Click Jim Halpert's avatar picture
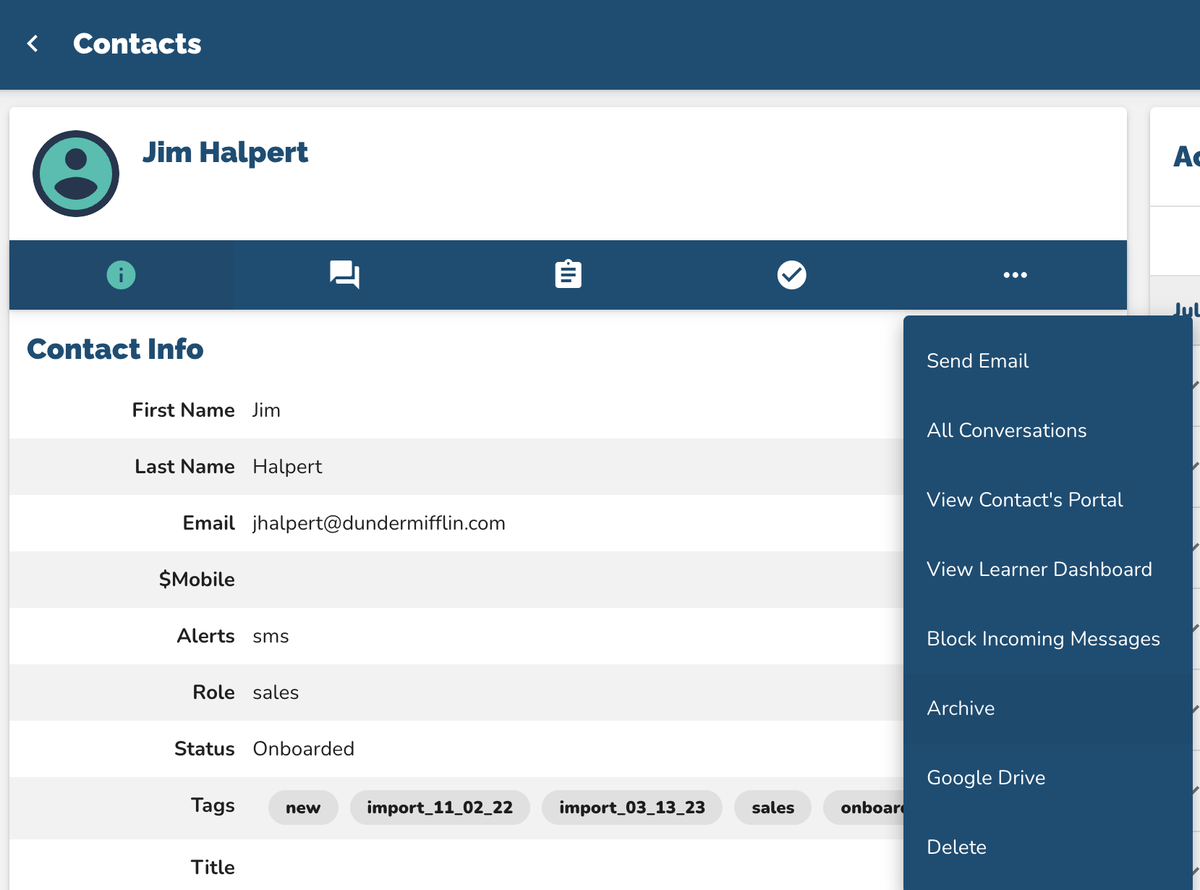This screenshot has height=890, width=1200. 76,173
